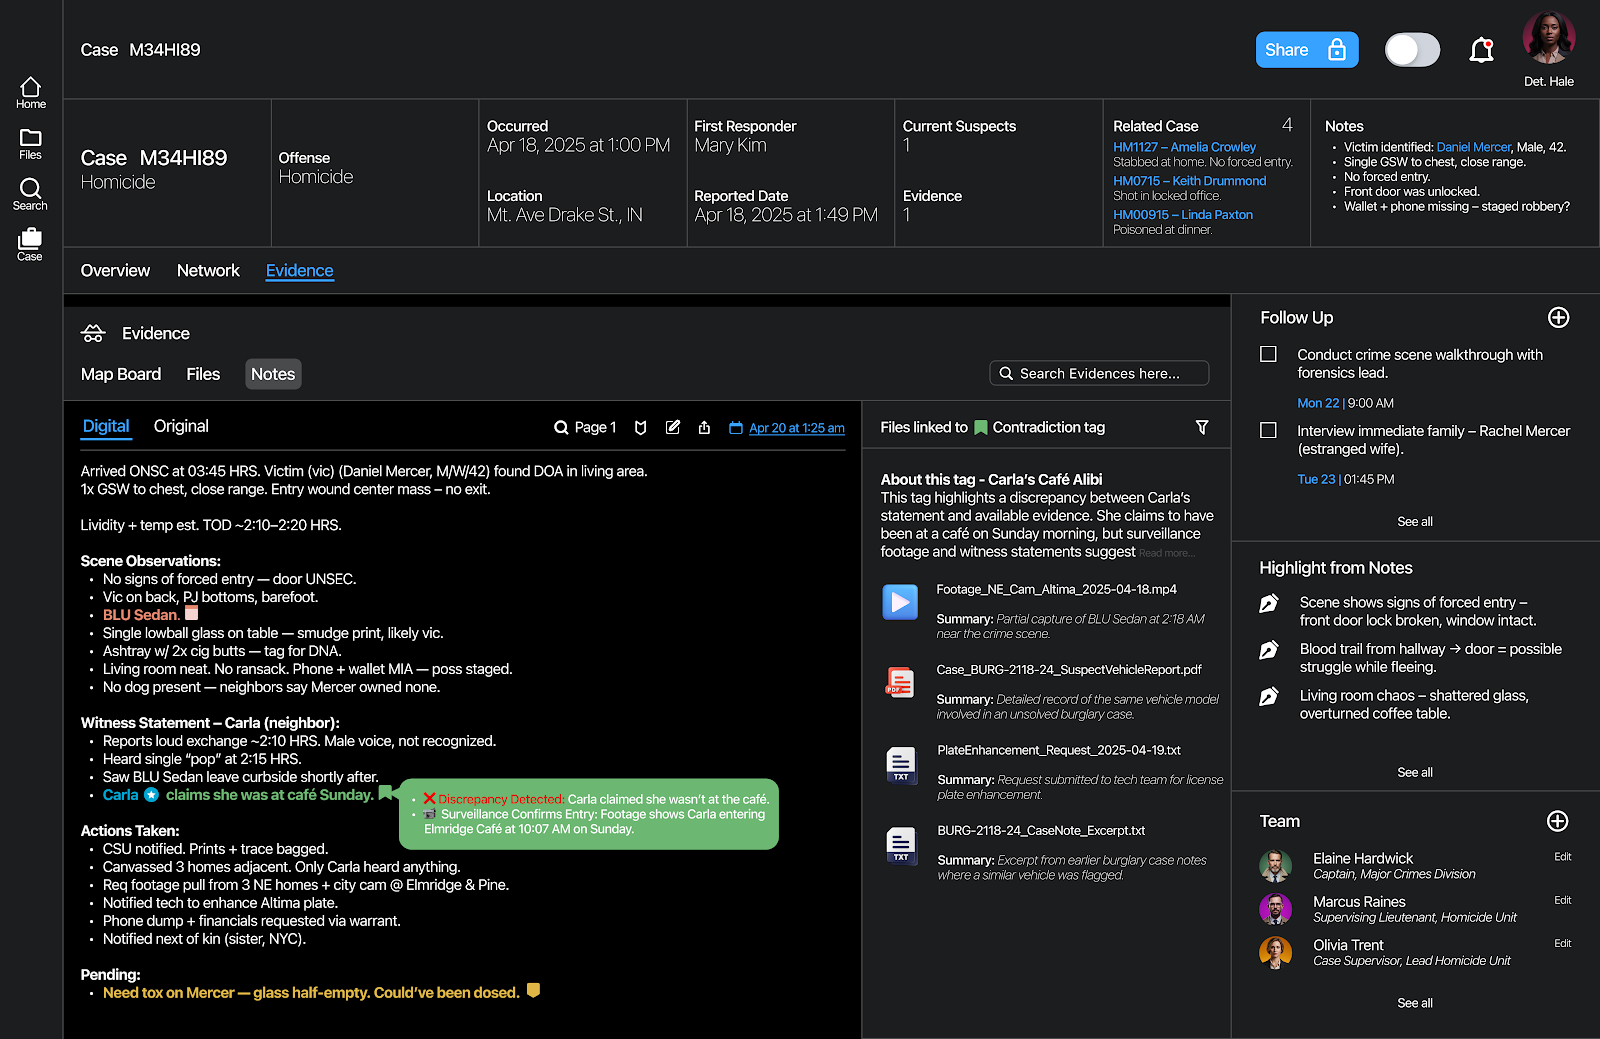Viewport: 1600px width, 1039px height.
Task: Open the notifications bell
Action: click(x=1481, y=50)
